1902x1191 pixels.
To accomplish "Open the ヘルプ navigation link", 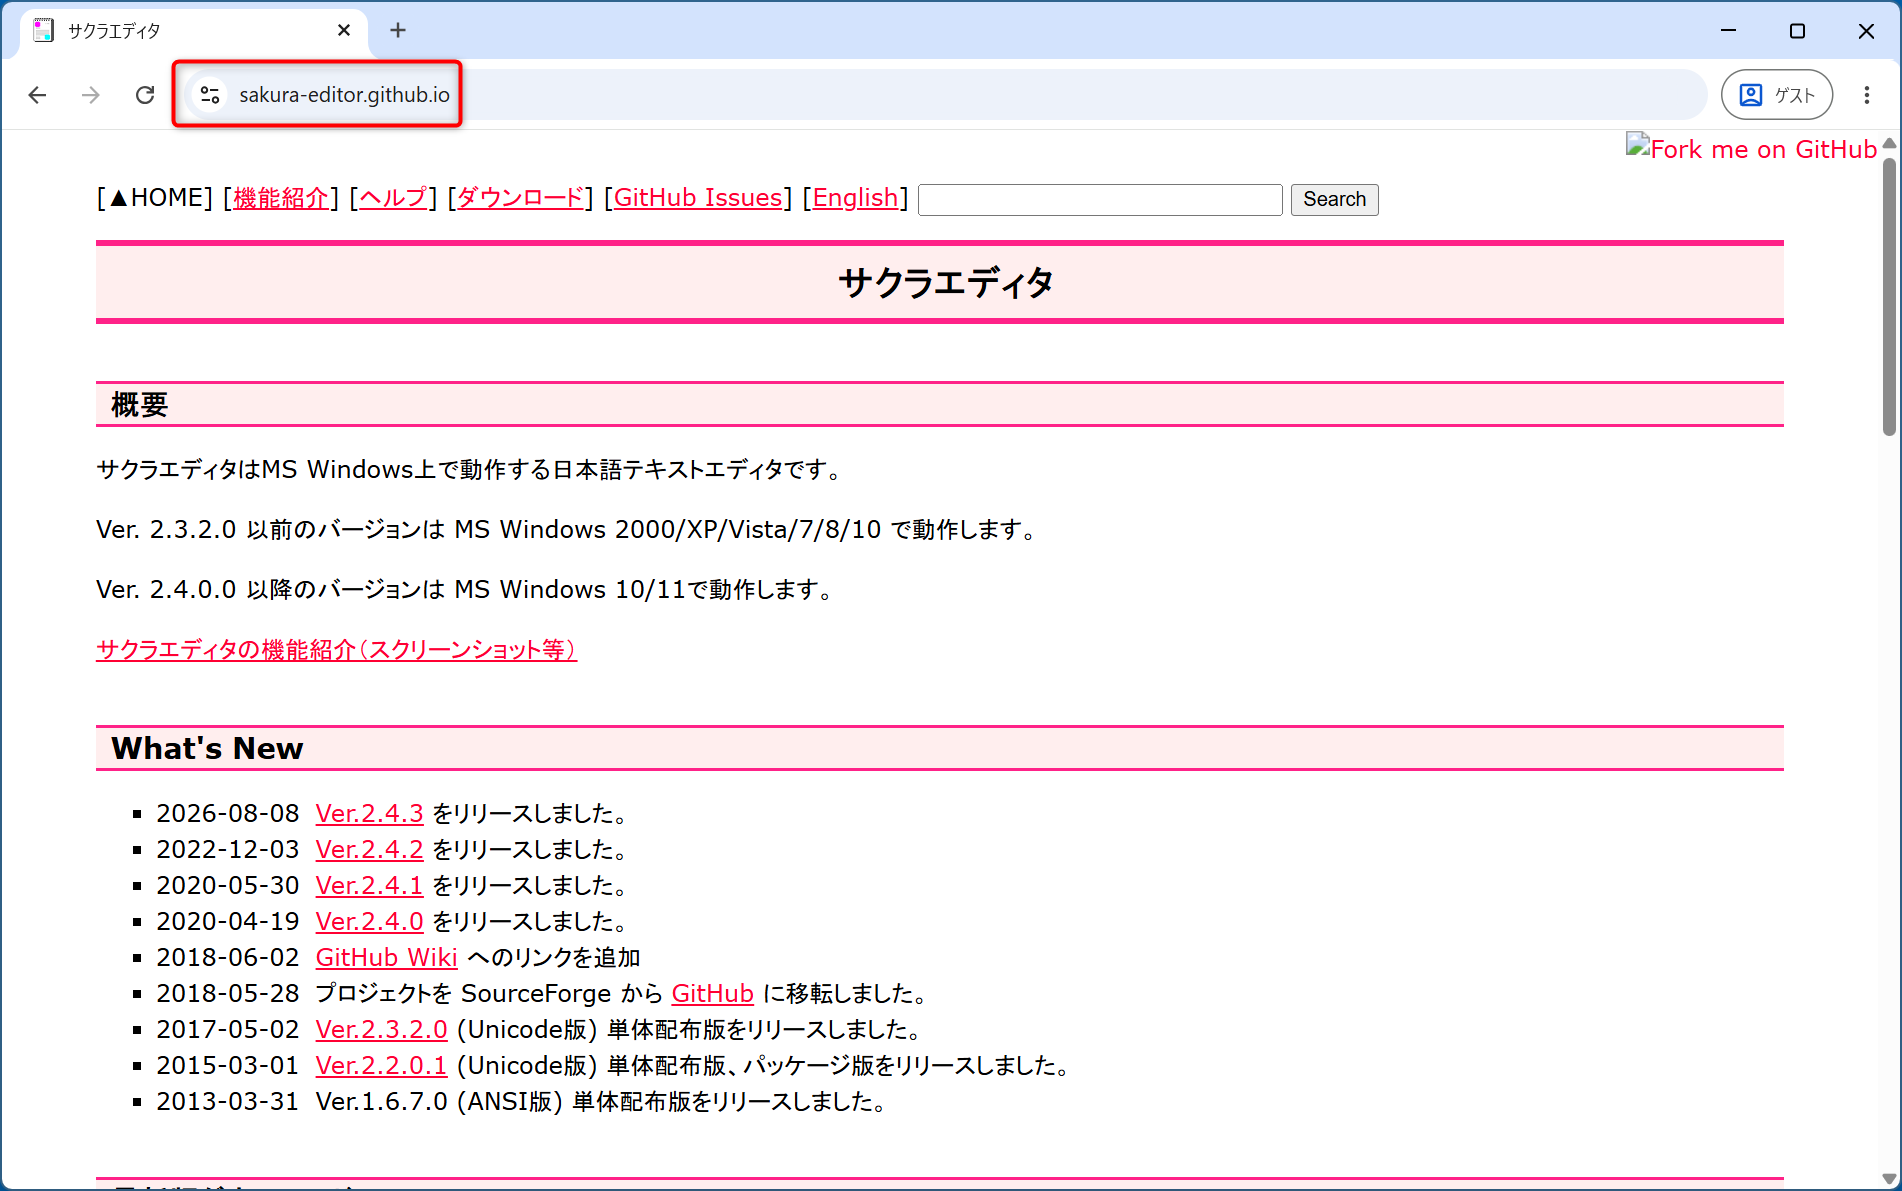I will coord(393,198).
